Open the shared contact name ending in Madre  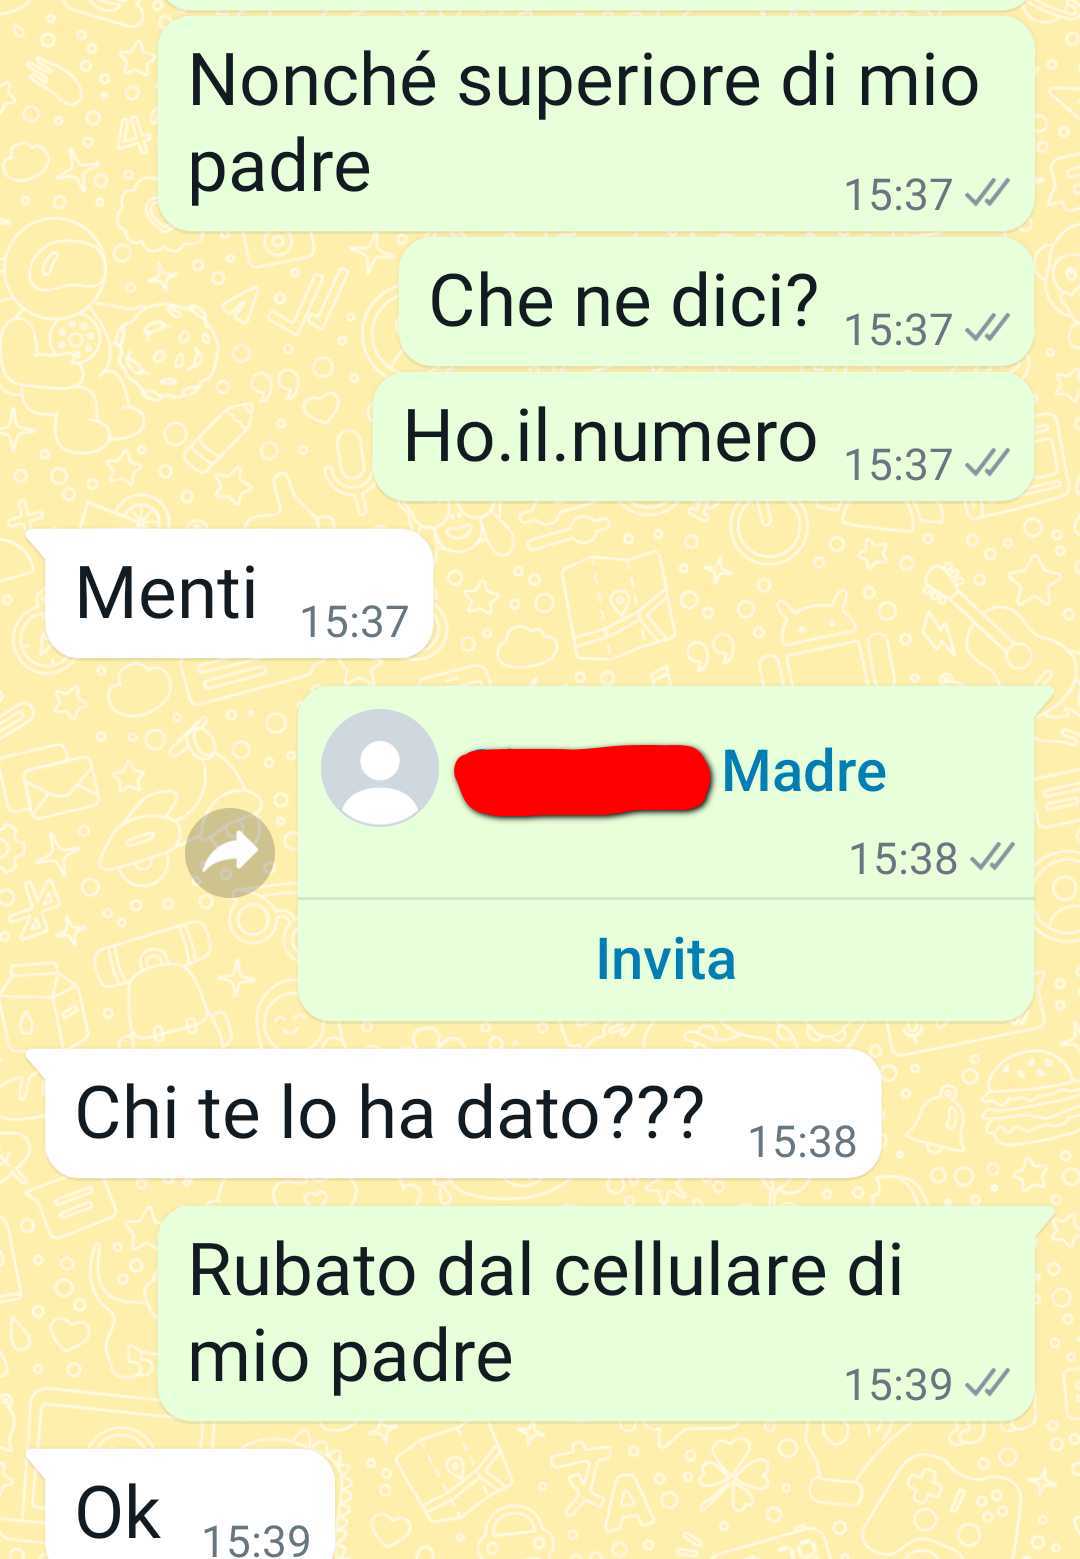pos(671,773)
